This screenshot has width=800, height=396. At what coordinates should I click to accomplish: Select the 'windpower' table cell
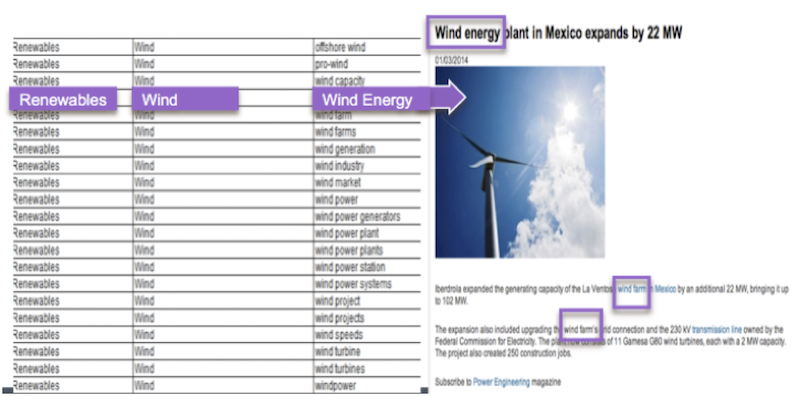coord(367,385)
